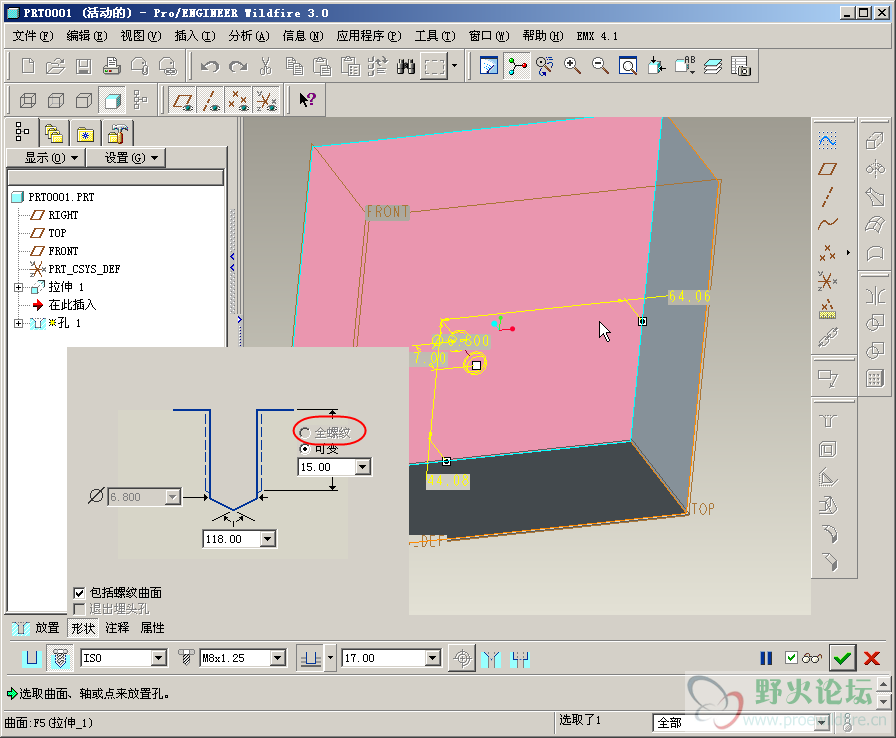Click the Zoom out magnifier icon
Screen dimensions: 896x738
click(x=600, y=66)
